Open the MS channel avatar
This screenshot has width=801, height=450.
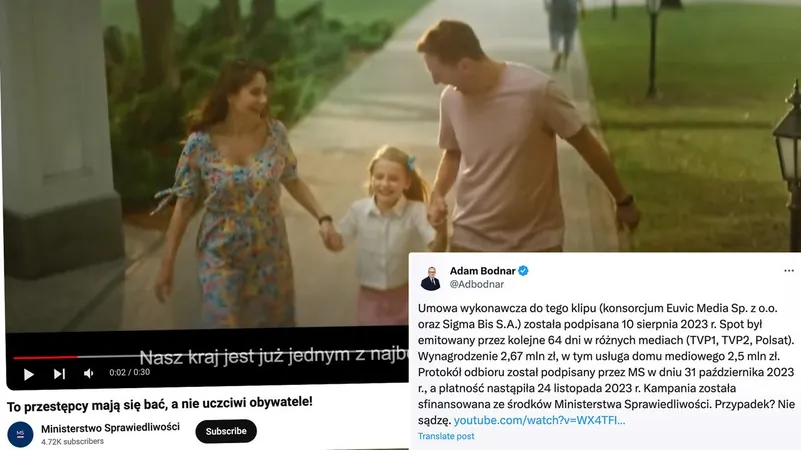pyautogui.click(x=20, y=434)
